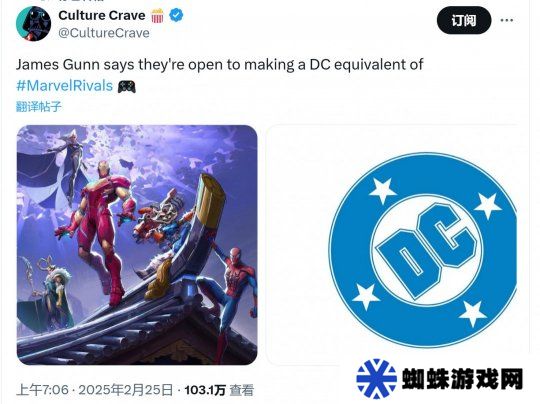
Task: Click the 订阅 subscribe button
Action: (464, 20)
